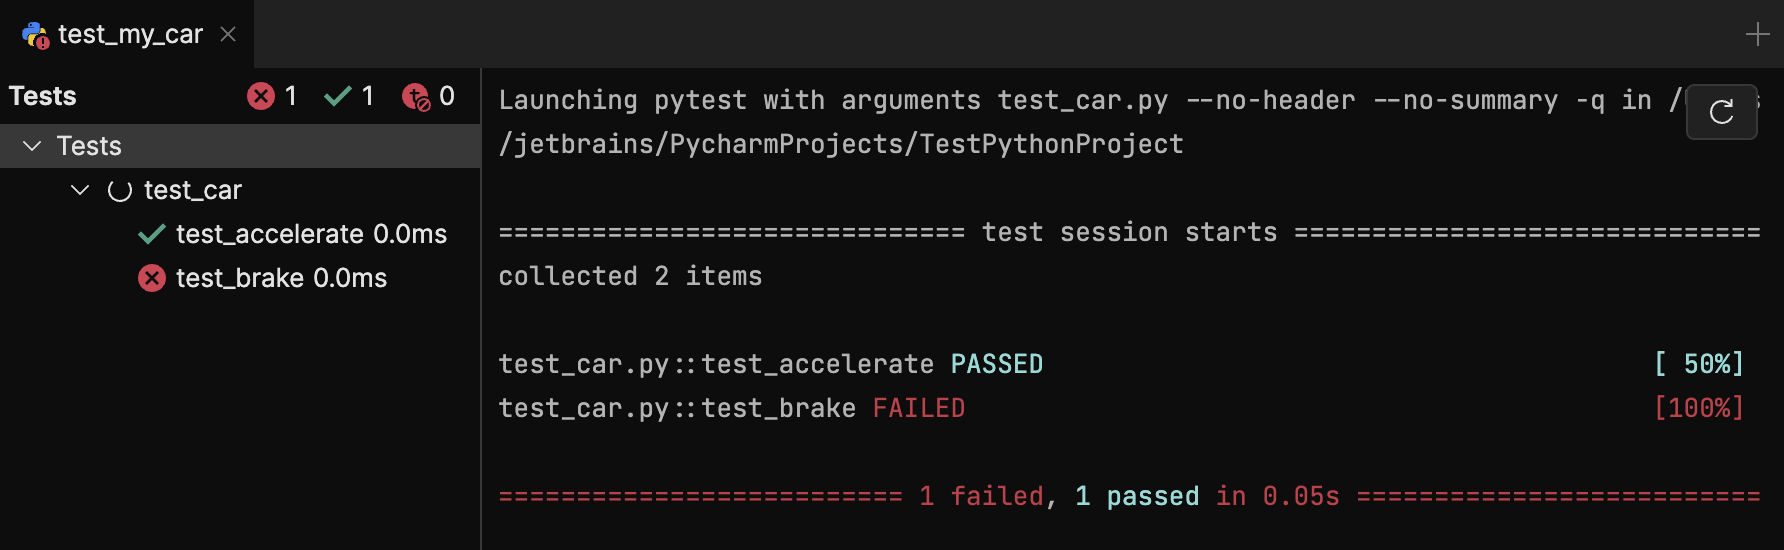Click the red failure icon beside test_brake
Image resolution: width=1784 pixels, height=550 pixels.
(152, 278)
